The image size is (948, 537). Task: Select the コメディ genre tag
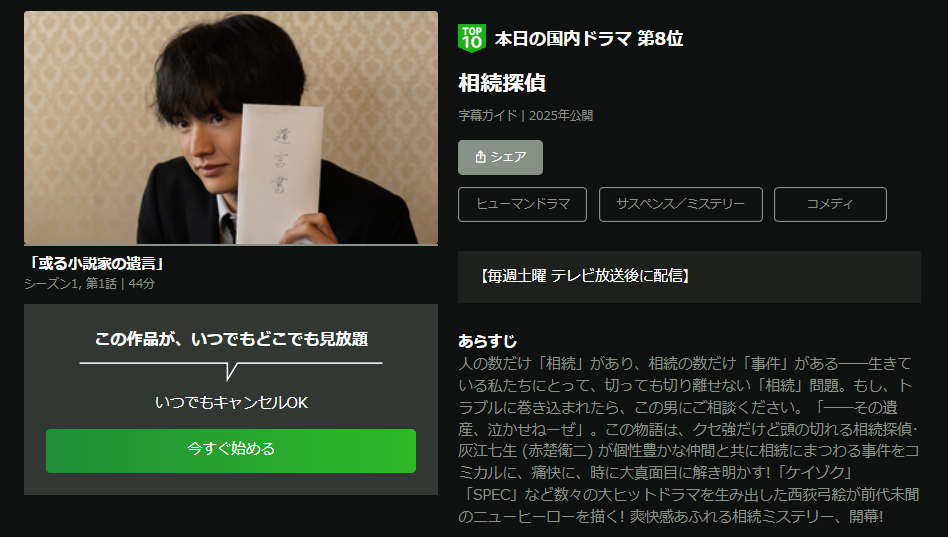click(830, 204)
